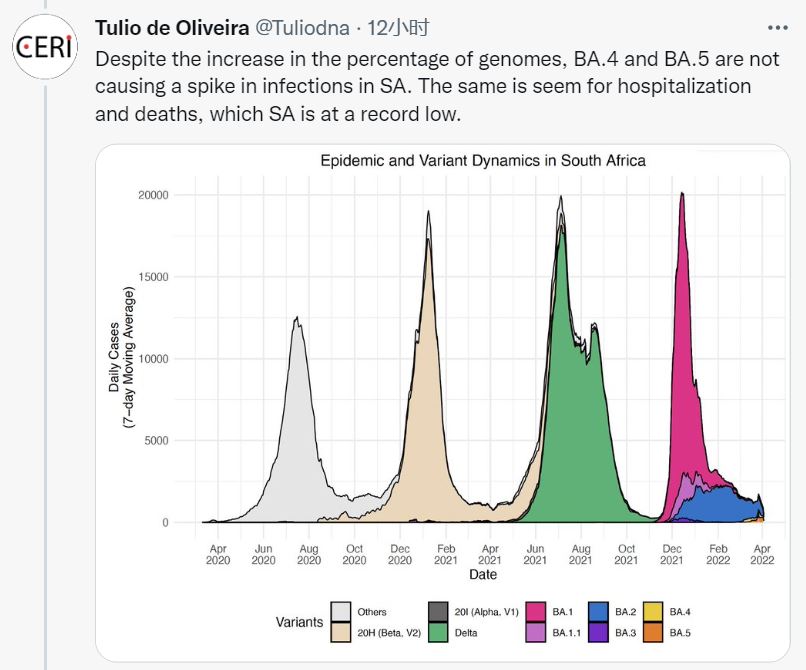Click the CERI profile avatar
806x670 pixels.
coord(45,48)
